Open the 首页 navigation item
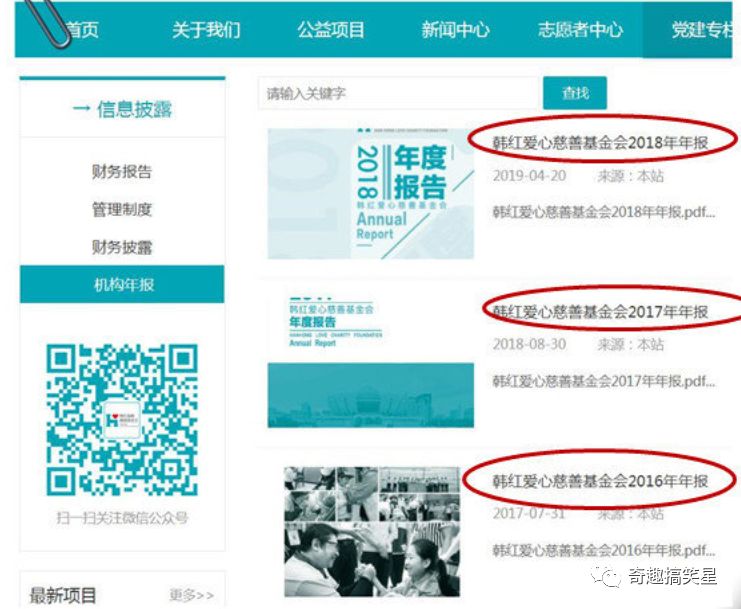Screen dimensions: 741x609 (81, 30)
